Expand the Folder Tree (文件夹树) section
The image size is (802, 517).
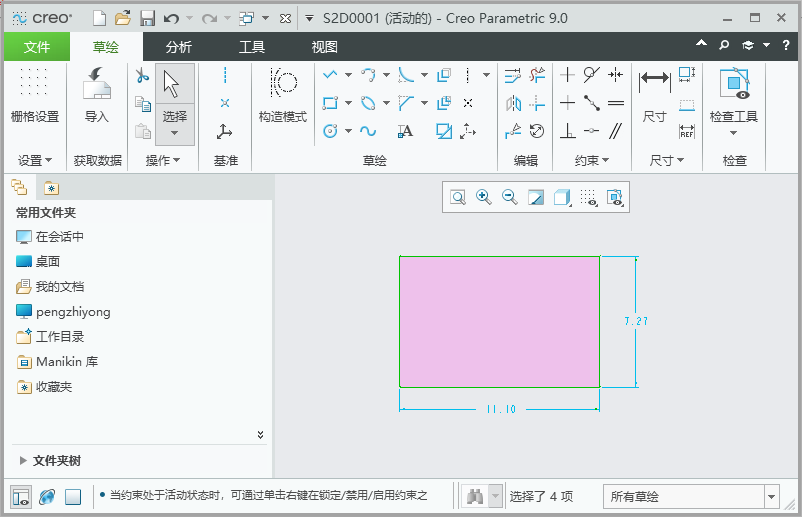pyautogui.click(x=24, y=461)
